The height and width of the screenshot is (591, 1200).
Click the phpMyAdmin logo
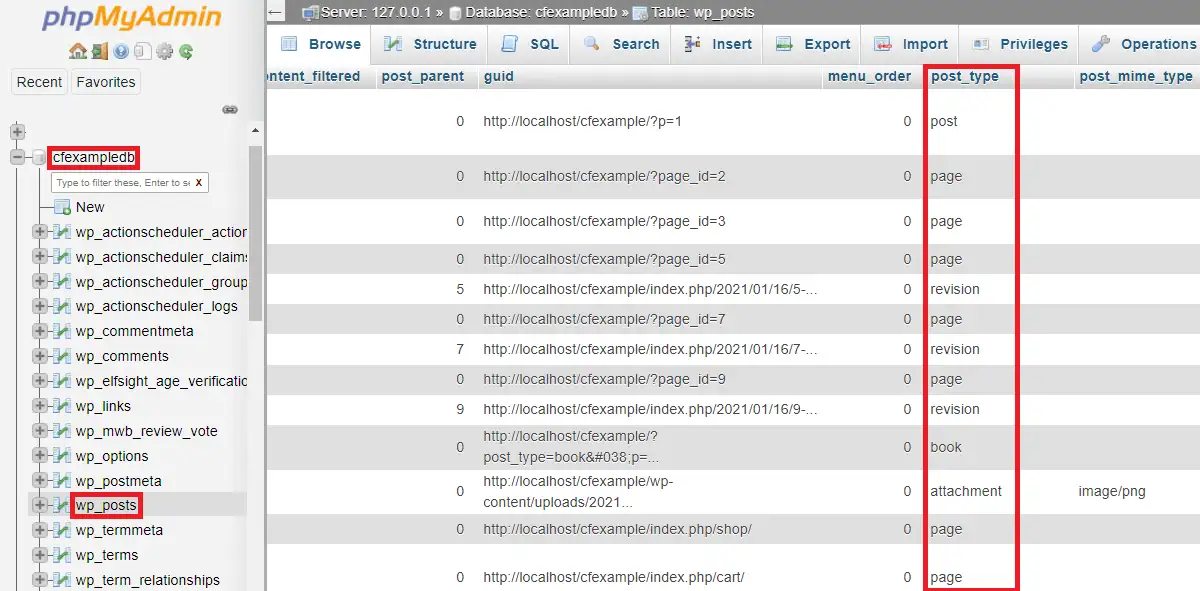(x=130, y=17)
